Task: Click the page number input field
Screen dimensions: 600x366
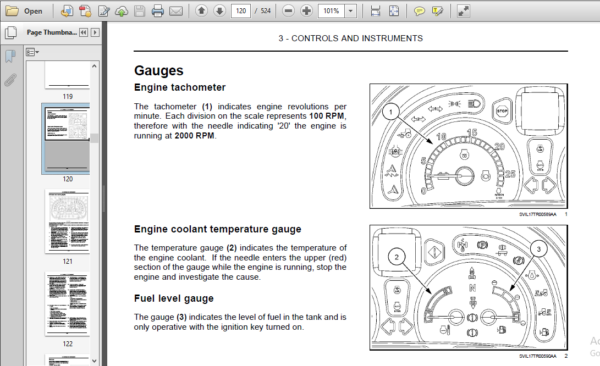Action: pos(241,11)
